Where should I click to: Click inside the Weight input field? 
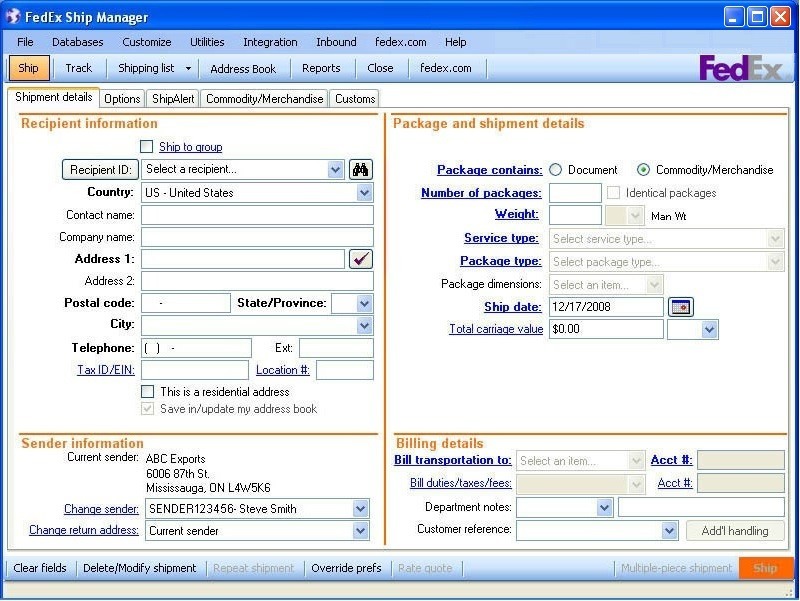click(574, 214)
